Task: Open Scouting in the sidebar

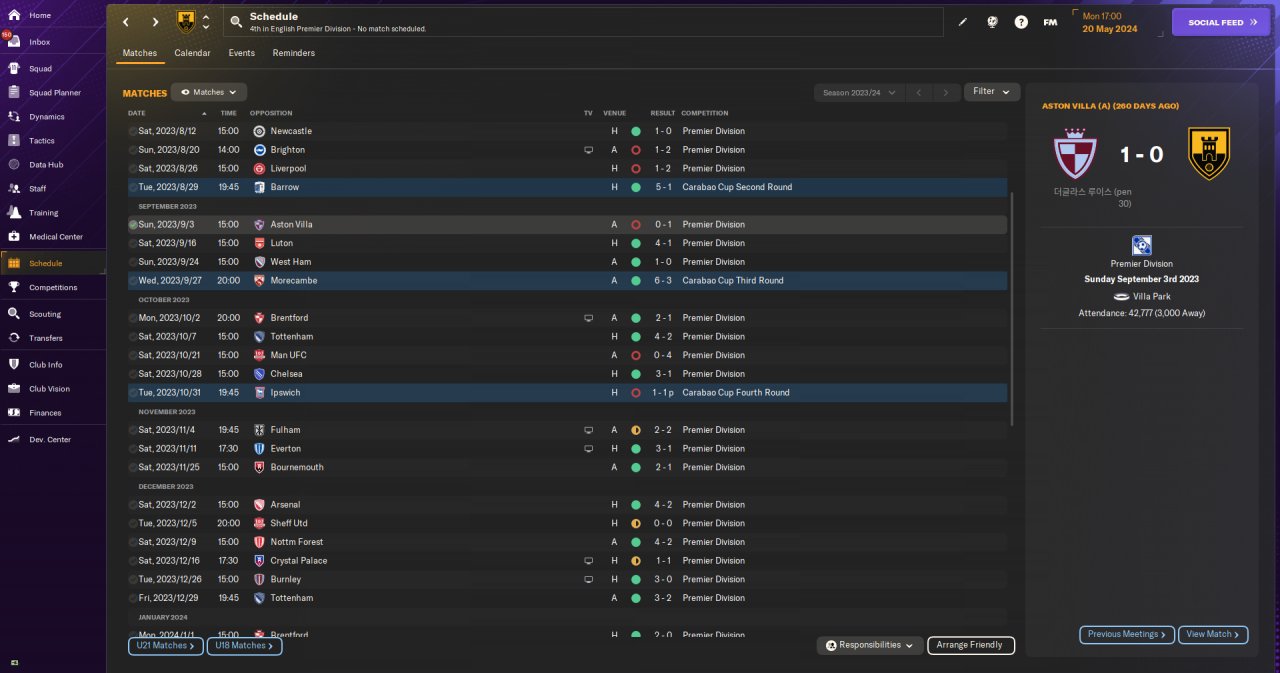Action: point(45,313)
